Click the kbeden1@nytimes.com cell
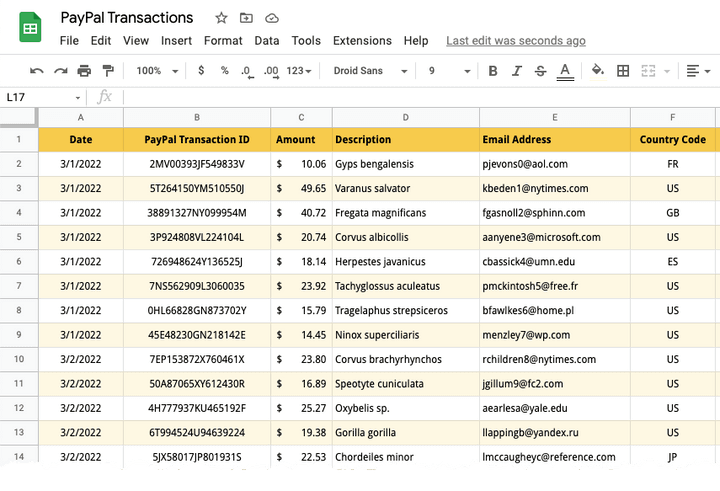 (555, 188)
